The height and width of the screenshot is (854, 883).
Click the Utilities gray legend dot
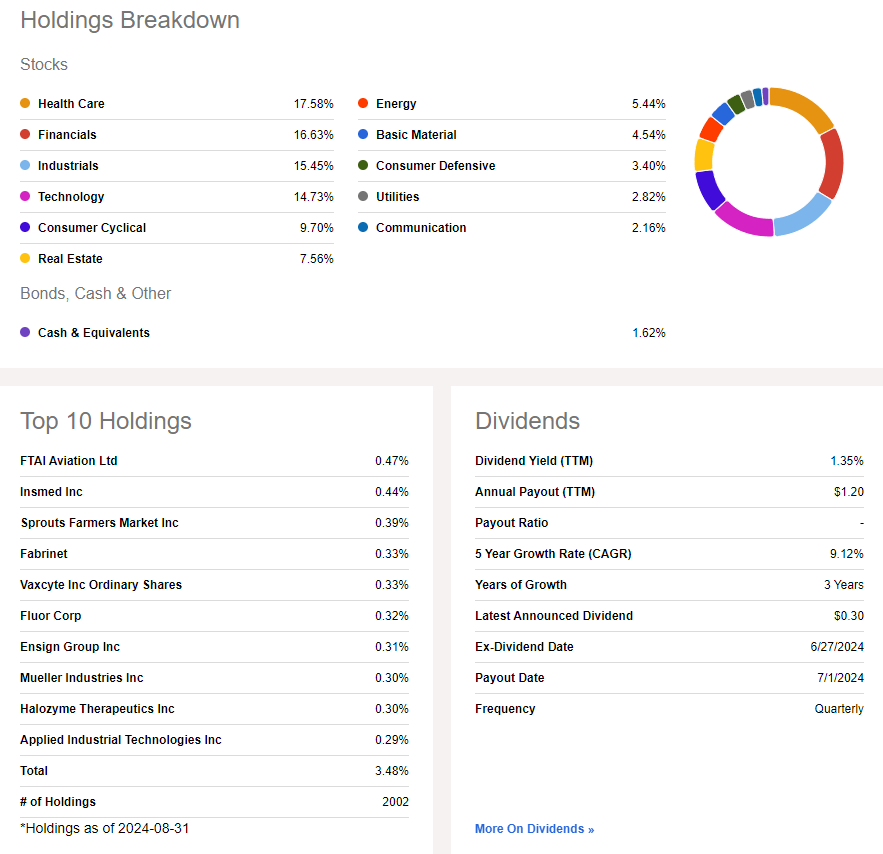click(363, 197)
